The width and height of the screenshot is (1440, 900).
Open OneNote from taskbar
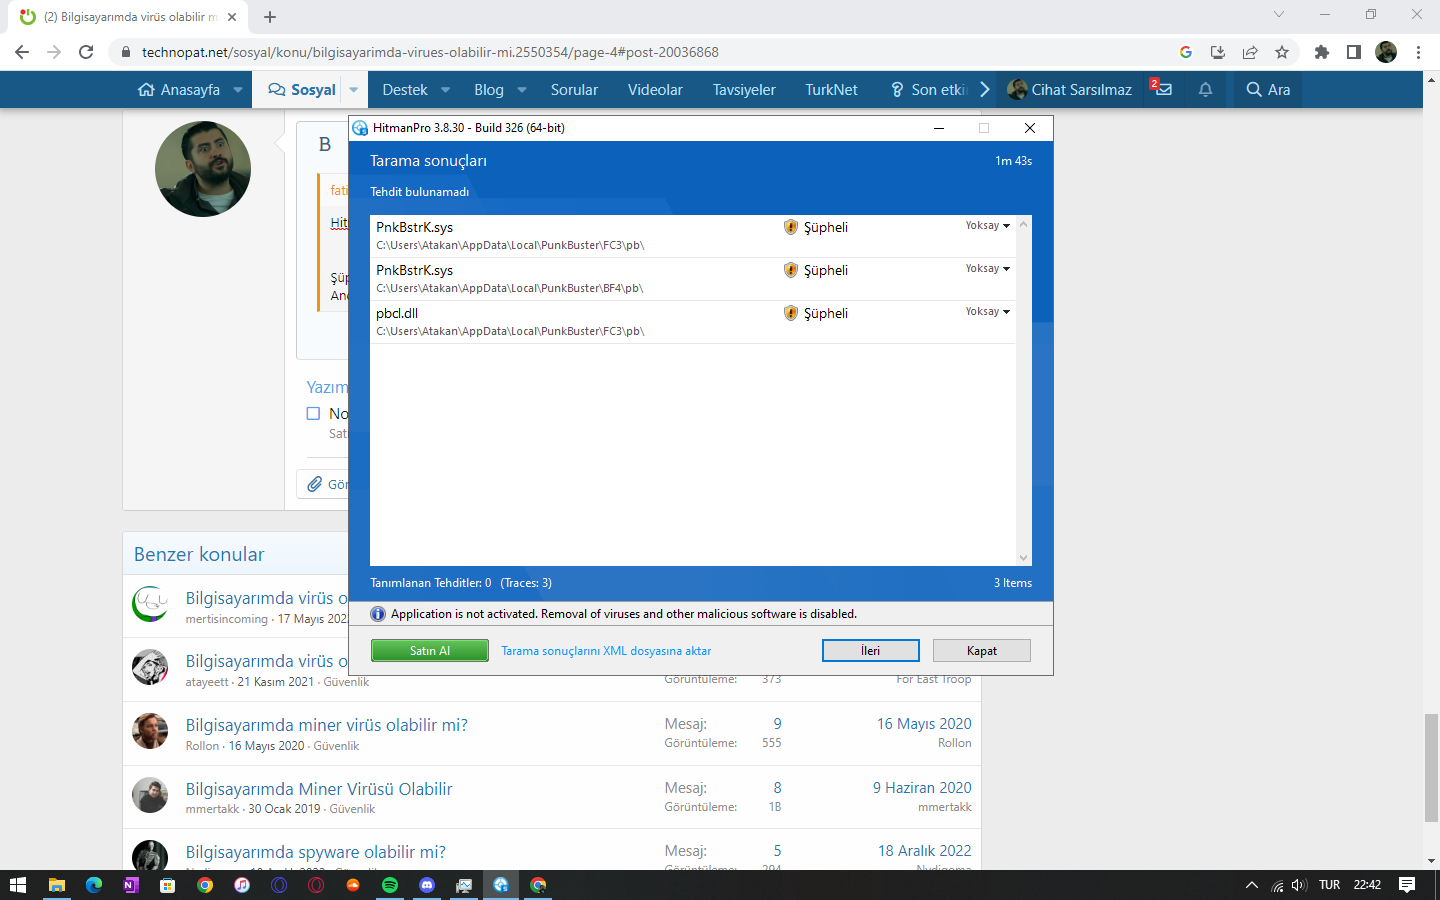coord(131,885)
